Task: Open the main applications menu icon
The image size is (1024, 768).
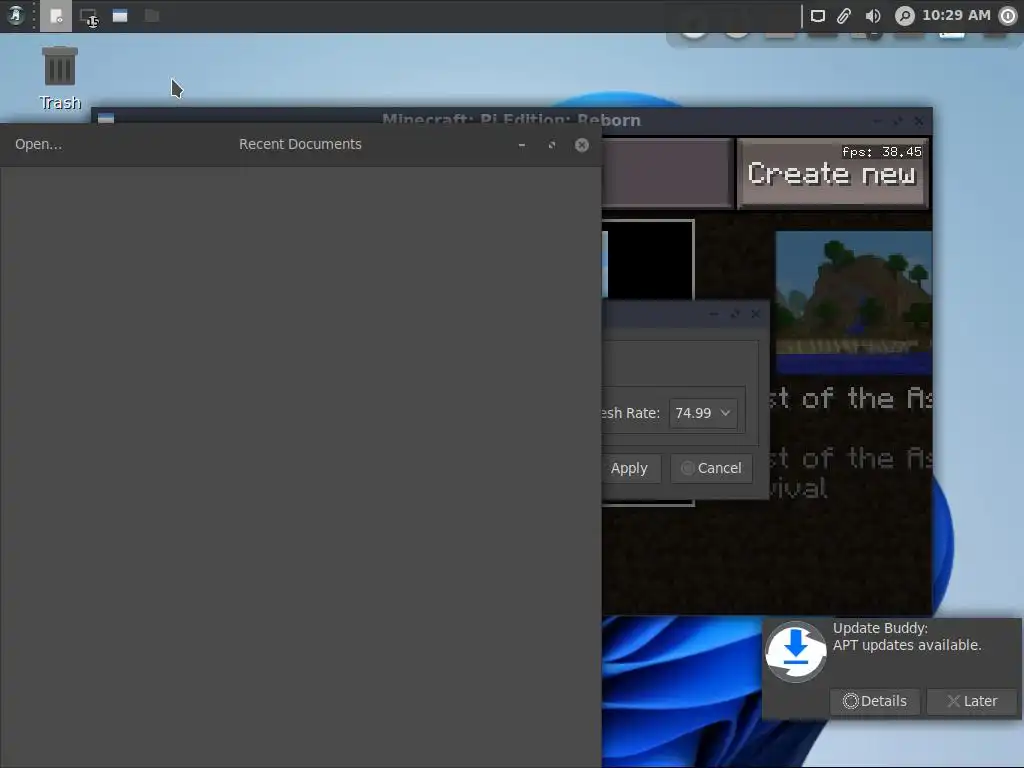Action: [15, 15]
